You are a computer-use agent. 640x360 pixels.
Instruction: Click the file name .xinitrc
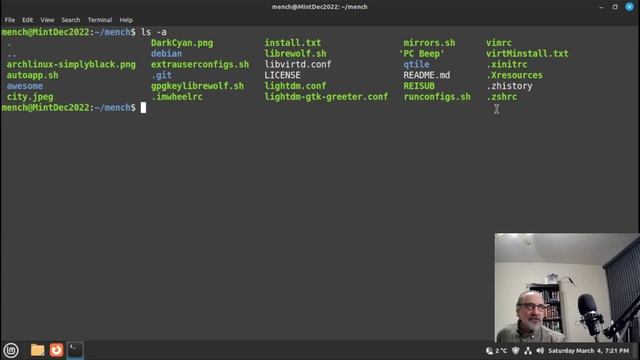(507, 64)
